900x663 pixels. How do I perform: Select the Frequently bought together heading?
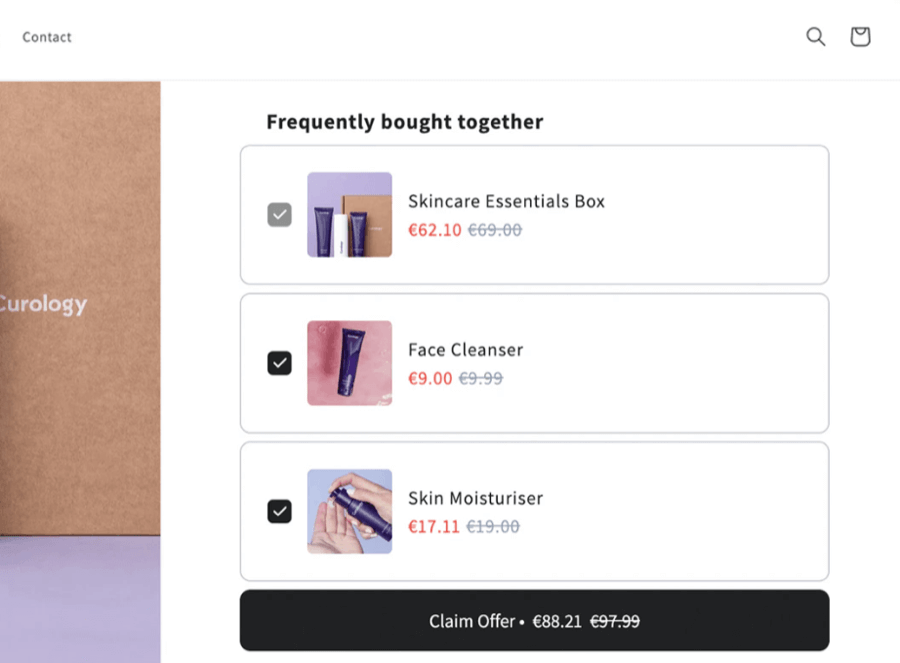point(404,121)
